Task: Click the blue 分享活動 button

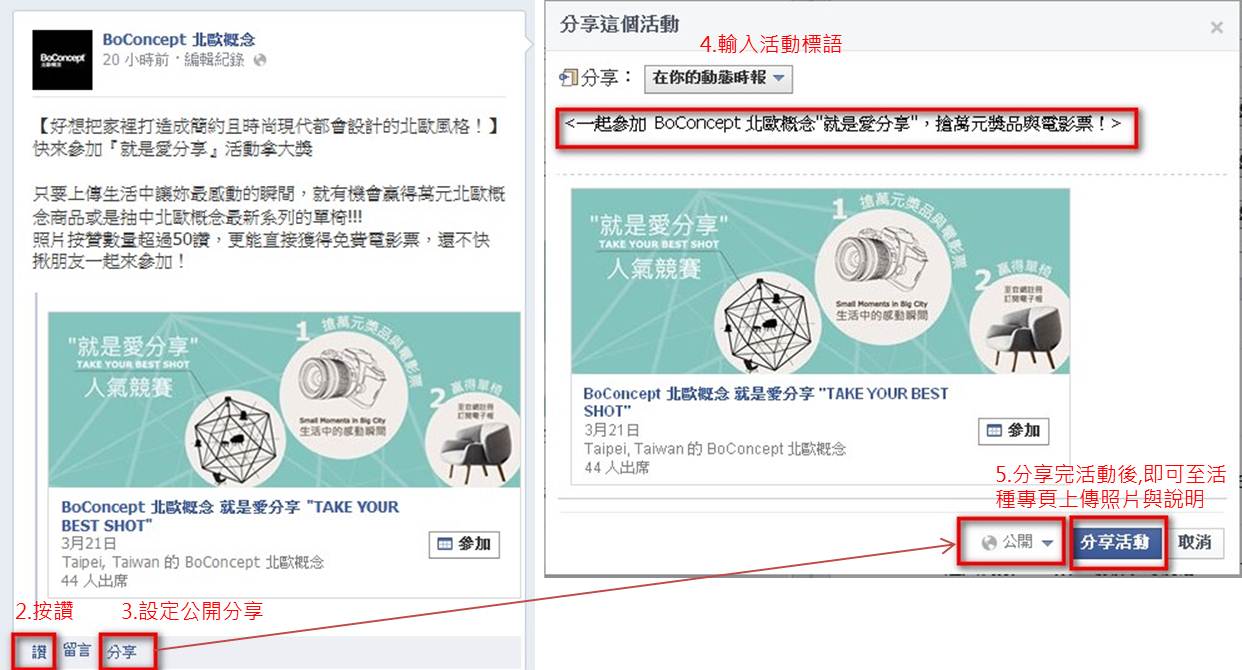Action: [1119, 543]
